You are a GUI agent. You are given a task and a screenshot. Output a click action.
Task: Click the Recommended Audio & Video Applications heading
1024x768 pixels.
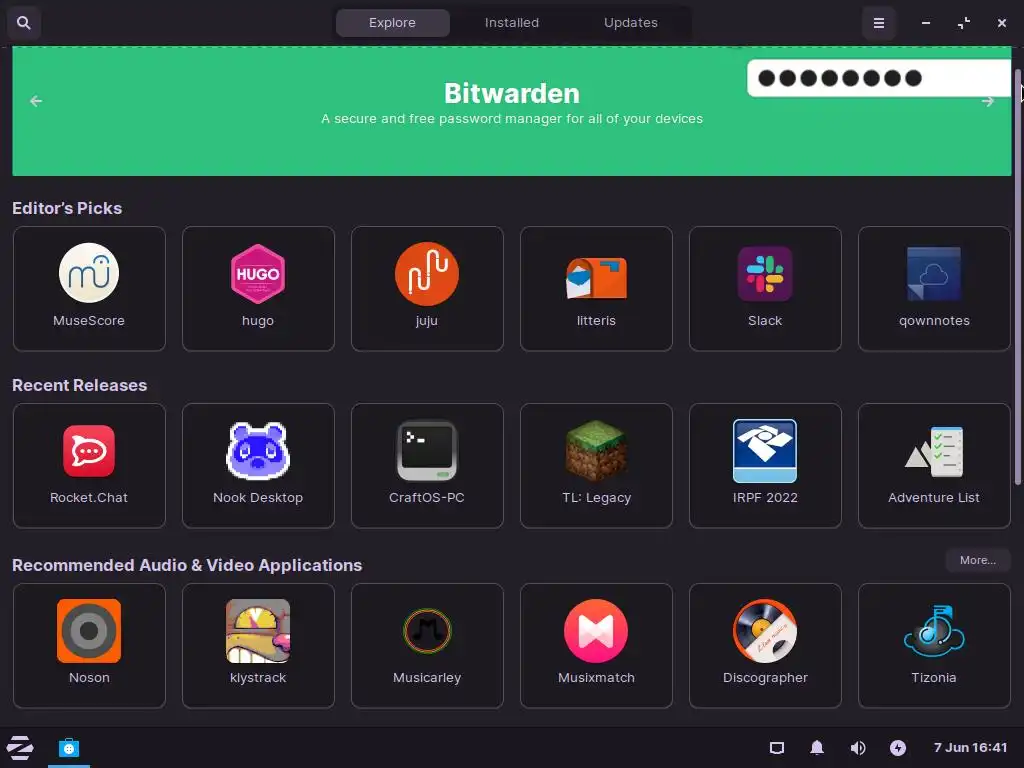[x=187, y=566]
